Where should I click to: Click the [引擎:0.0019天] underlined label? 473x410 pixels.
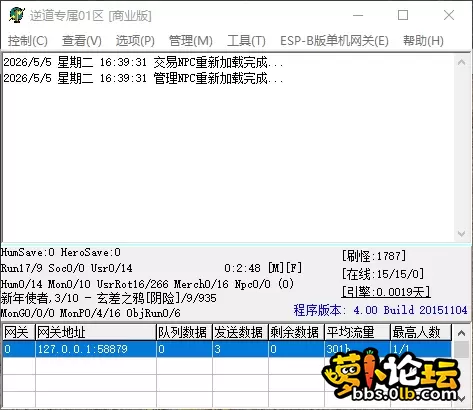click(386, 292)
